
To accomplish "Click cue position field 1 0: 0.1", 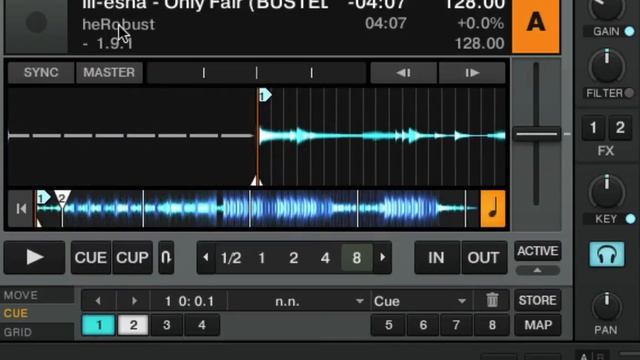I will [189, 301].
